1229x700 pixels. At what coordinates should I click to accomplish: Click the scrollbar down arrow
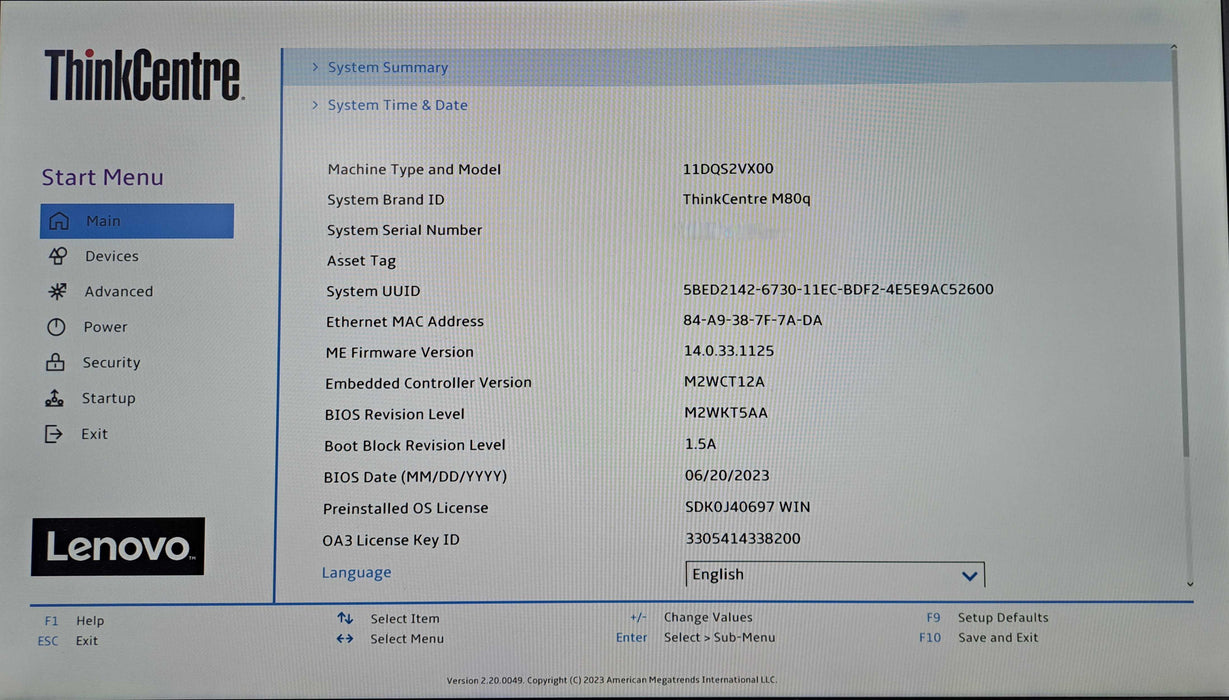click(1189, 583)
